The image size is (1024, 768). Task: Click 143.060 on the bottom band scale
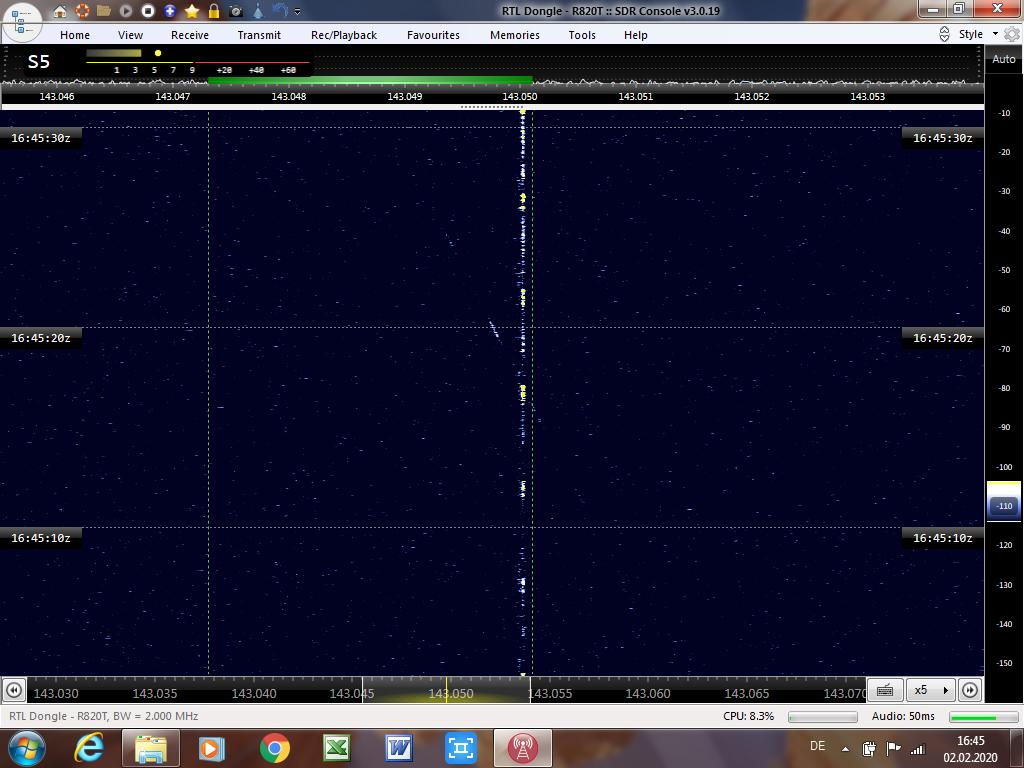point(648,694)
